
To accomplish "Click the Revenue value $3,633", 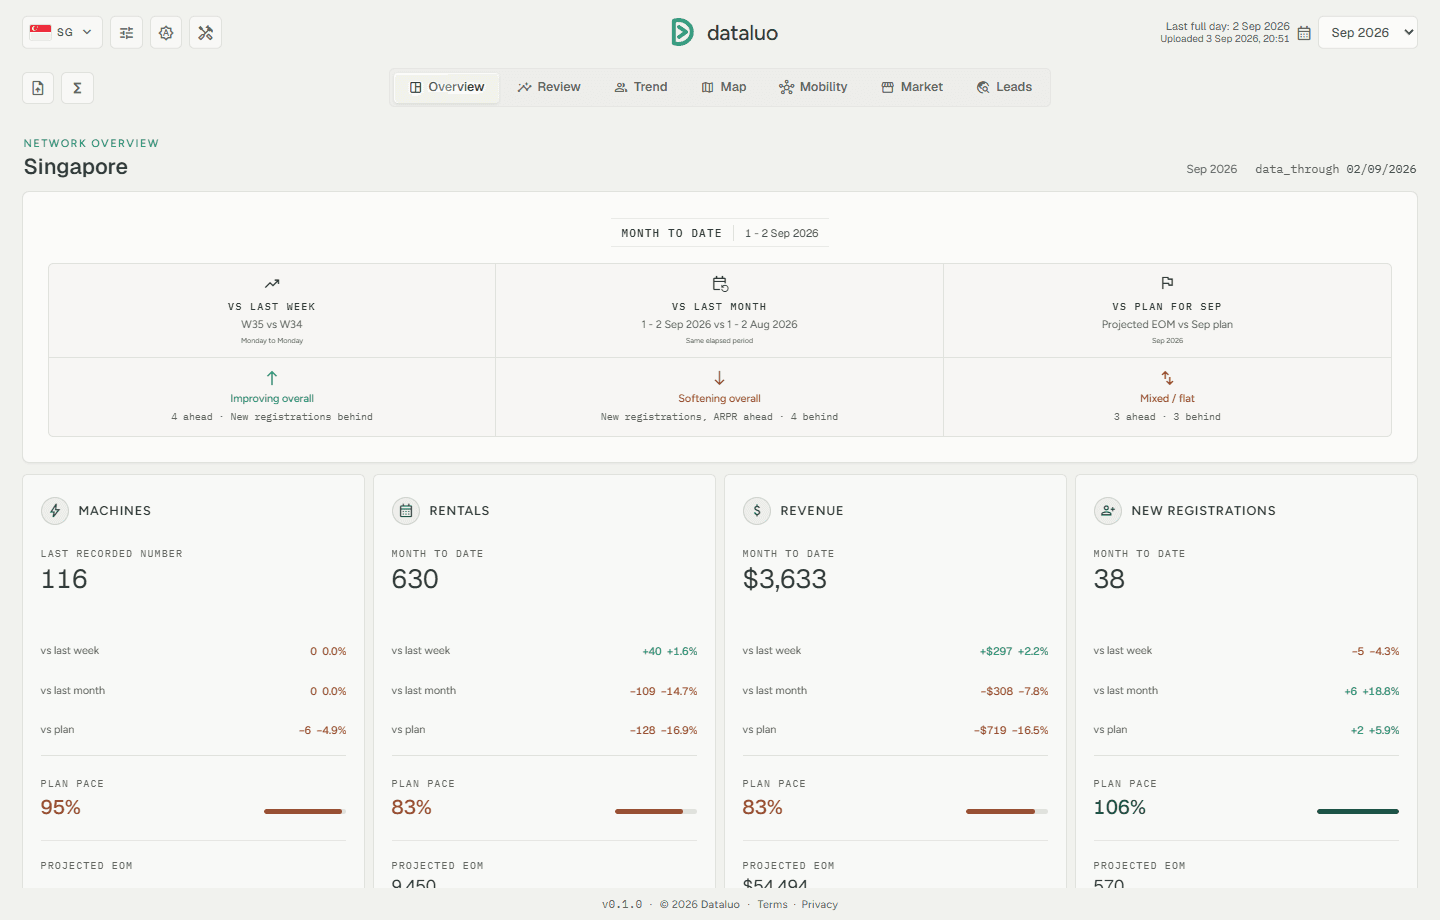I will (785, 579).
